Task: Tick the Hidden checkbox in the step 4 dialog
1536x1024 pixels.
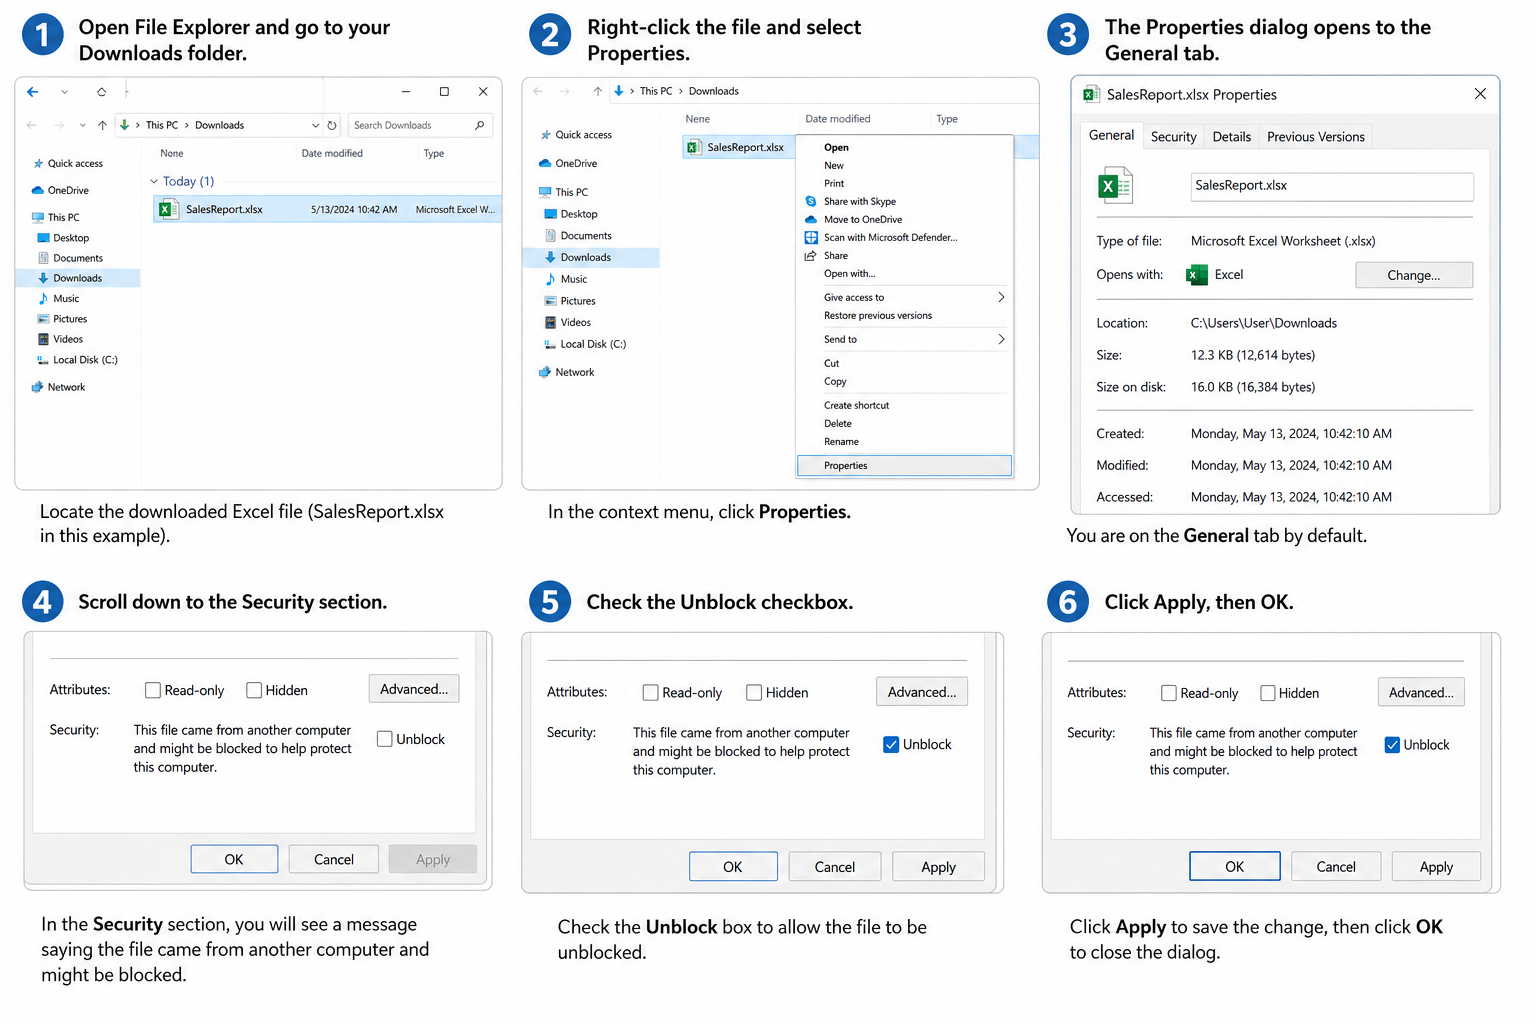Action: 254,690
